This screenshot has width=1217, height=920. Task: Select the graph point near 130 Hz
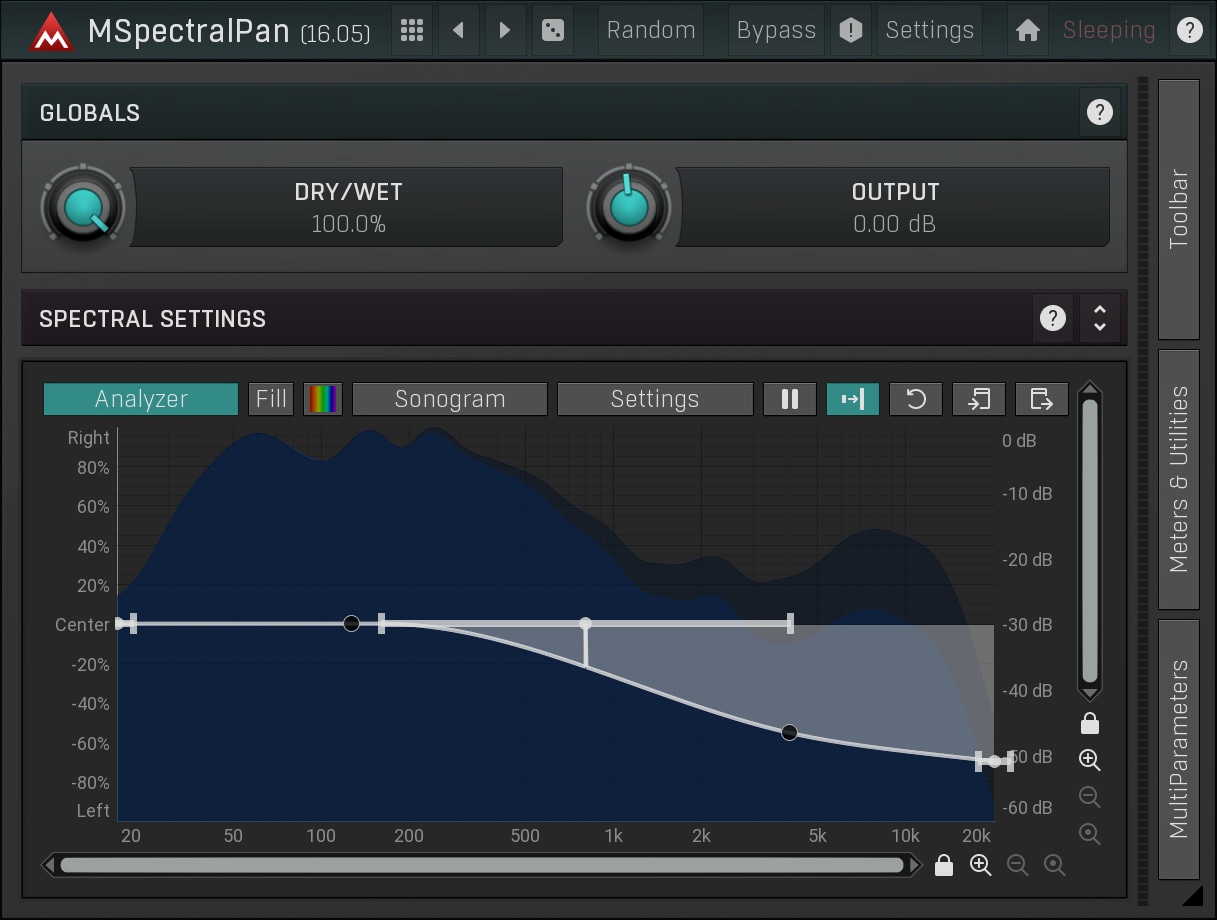point(351,623)
